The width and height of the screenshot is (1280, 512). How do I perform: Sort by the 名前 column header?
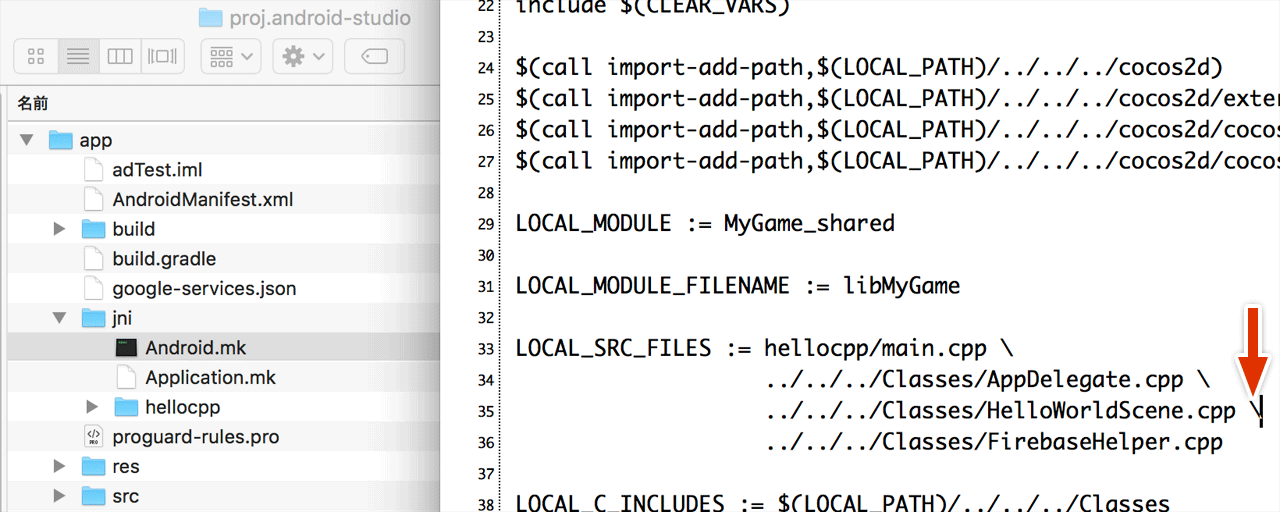click(34, 104)
